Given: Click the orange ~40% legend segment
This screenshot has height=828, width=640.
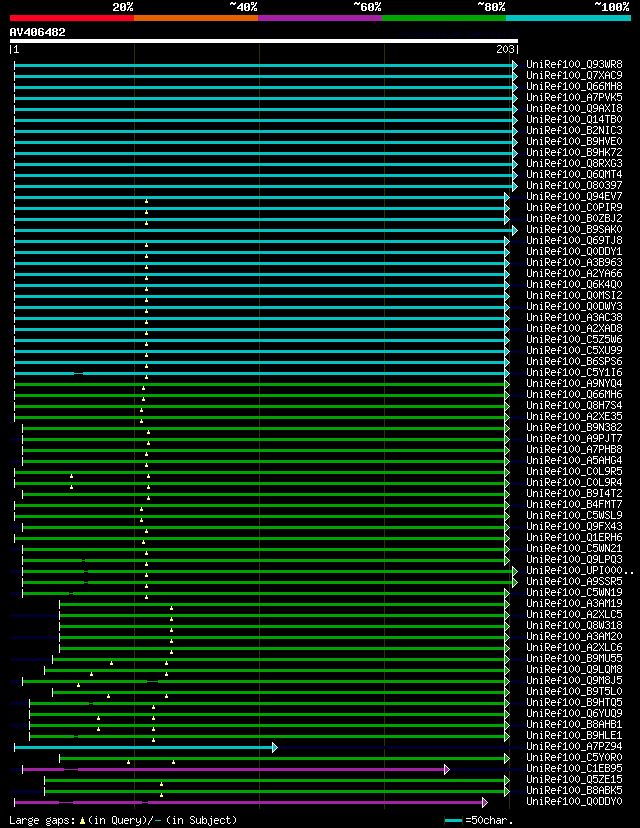Looking at the screenshot, I should click(196, 18).
